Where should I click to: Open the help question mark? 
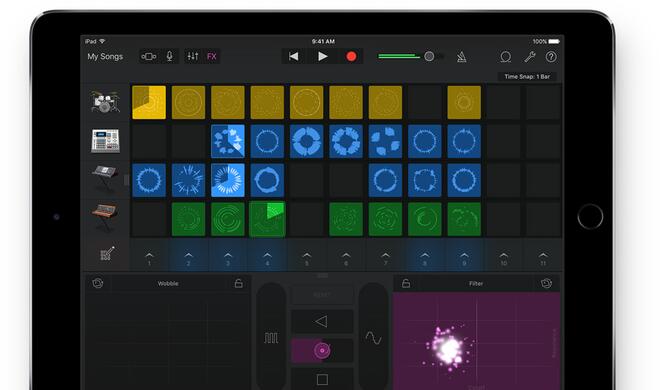pos(551,57)
